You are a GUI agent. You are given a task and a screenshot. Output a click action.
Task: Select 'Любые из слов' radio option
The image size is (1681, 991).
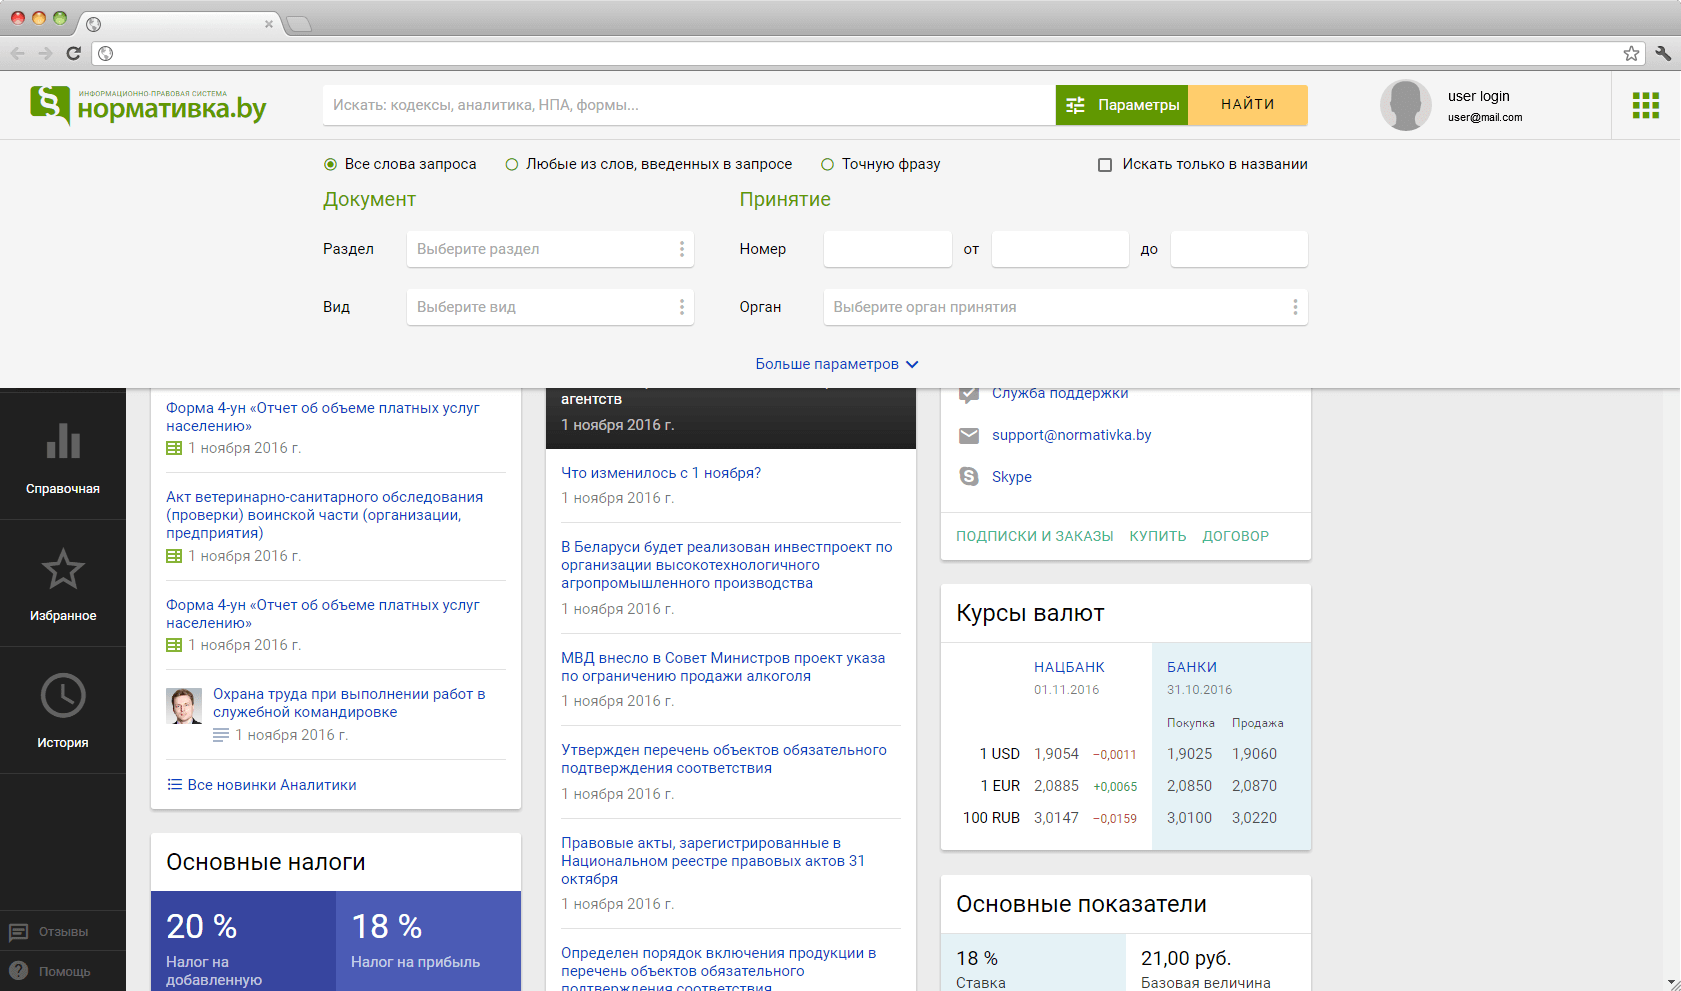pos(512,165)
